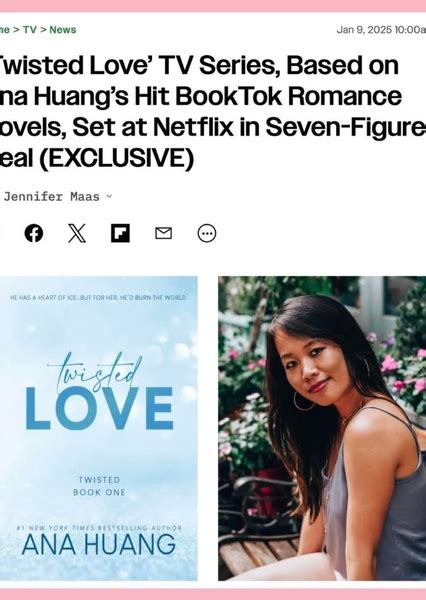Click the Ana Huang name on book cover
This screenshot has height=600, width=426.
pyautogui.click(x=99, y=545)
